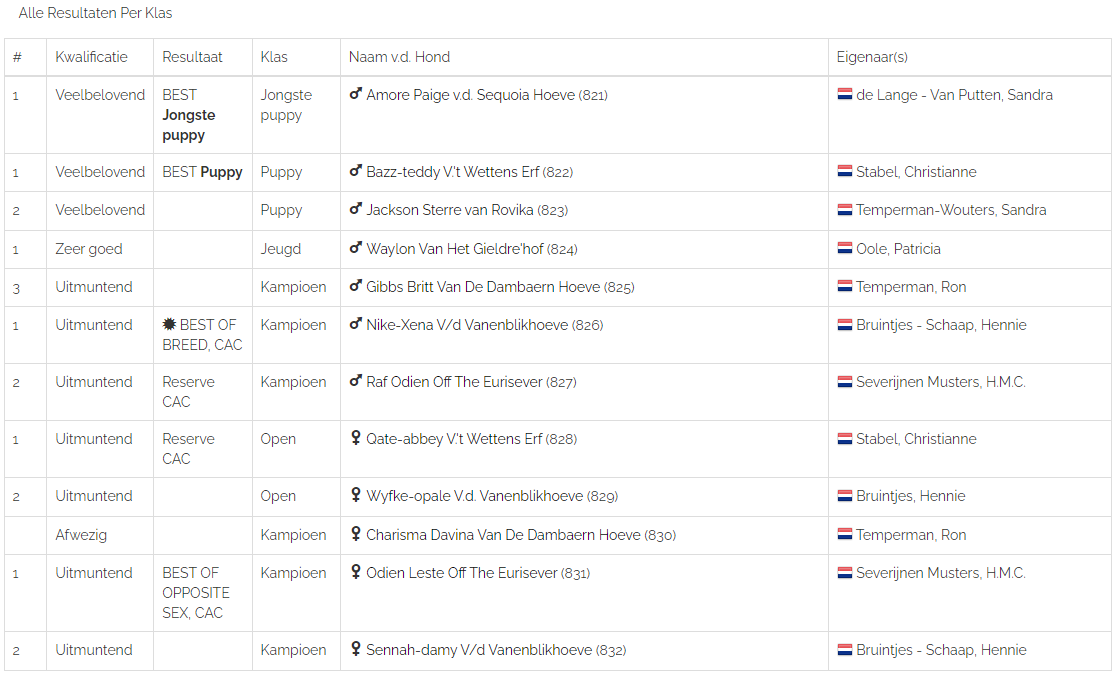The height and width of the screenshot is (673, 1114).
Task: Open Odien Leste Off The Eurisever entry
Action: pyautogui.click(x=461, y=573)
